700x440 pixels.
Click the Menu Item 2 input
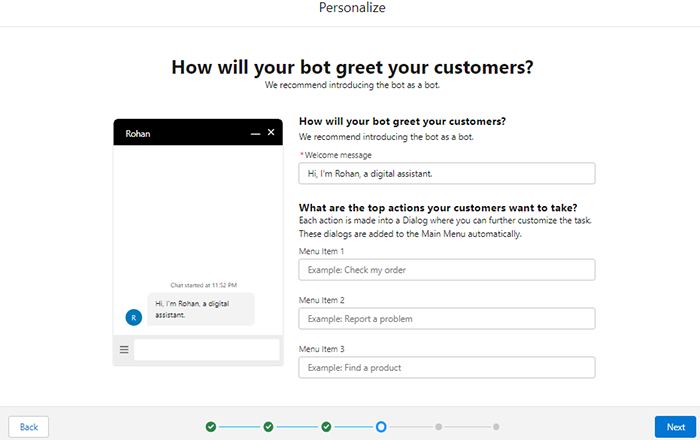(446, 319)
